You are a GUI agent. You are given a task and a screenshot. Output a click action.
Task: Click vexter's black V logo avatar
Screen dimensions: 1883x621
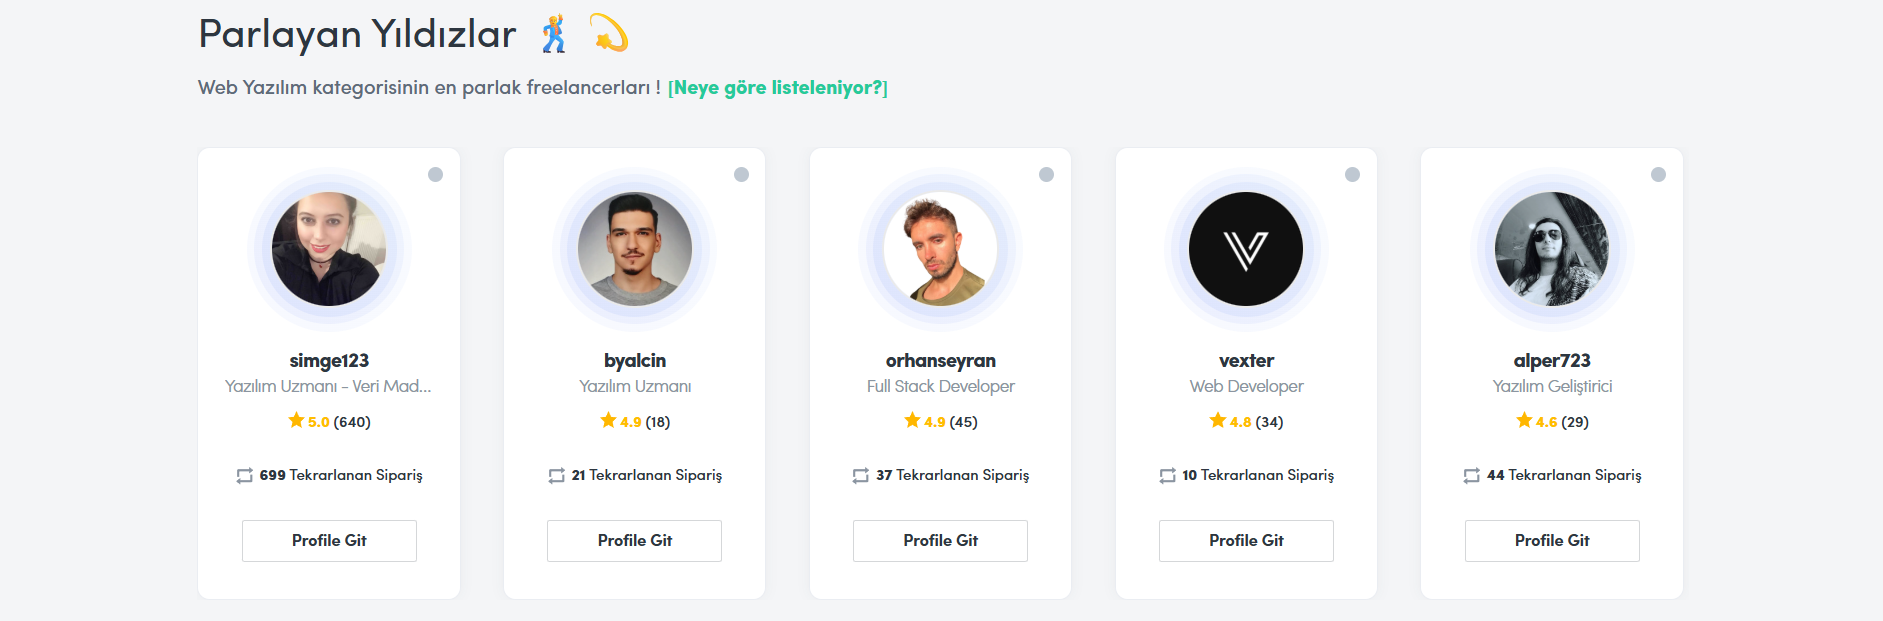[1246, 249]
